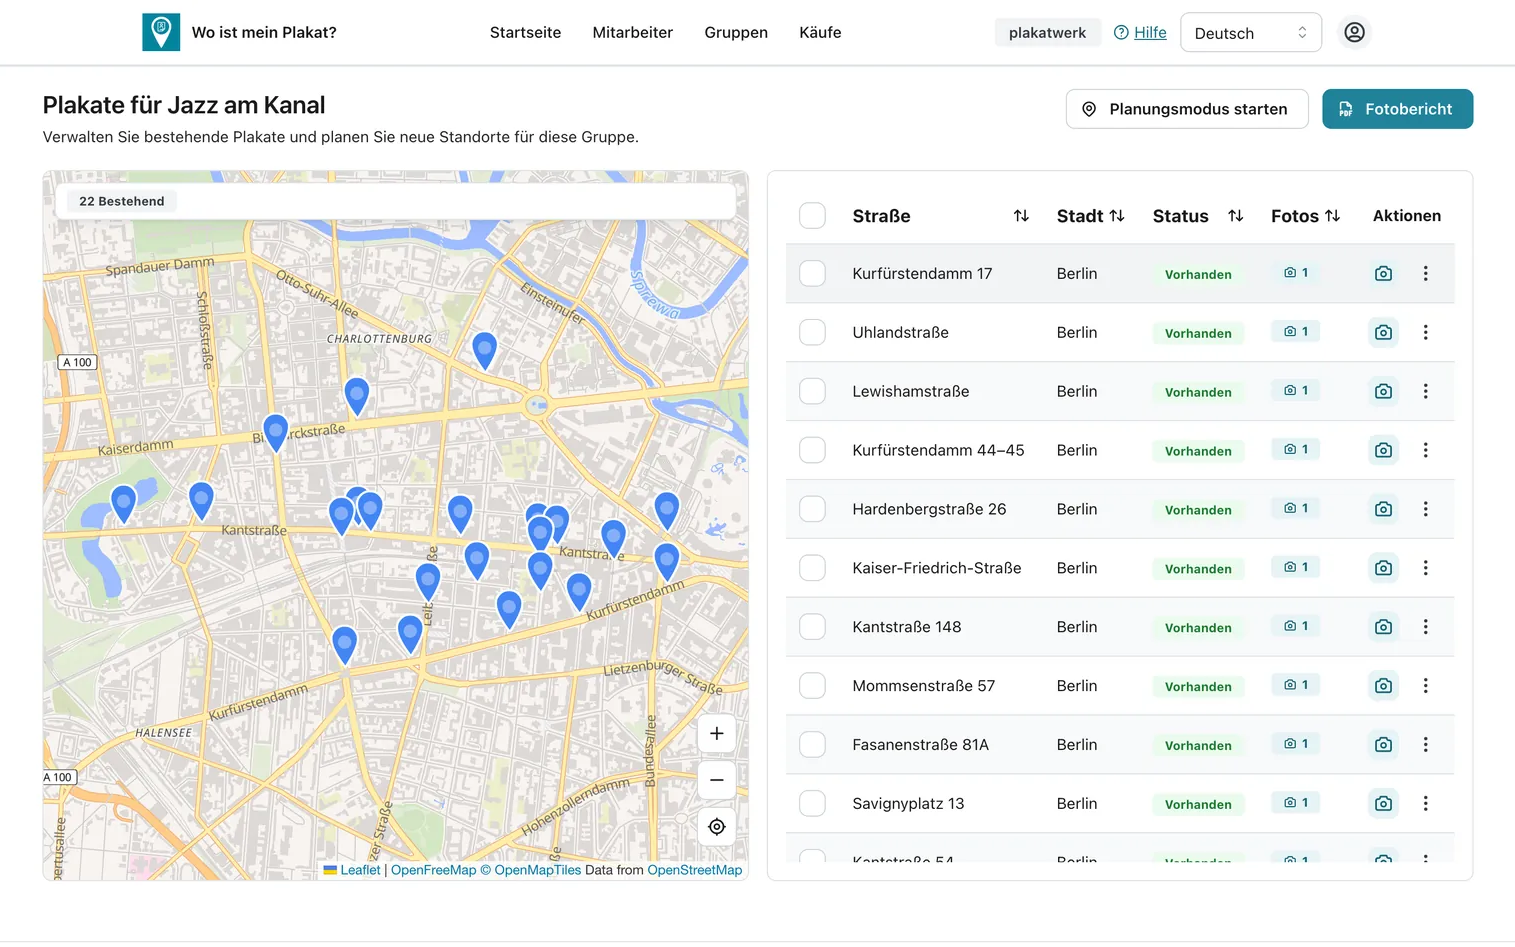Select all rows with header checkbox

(813, 216)
